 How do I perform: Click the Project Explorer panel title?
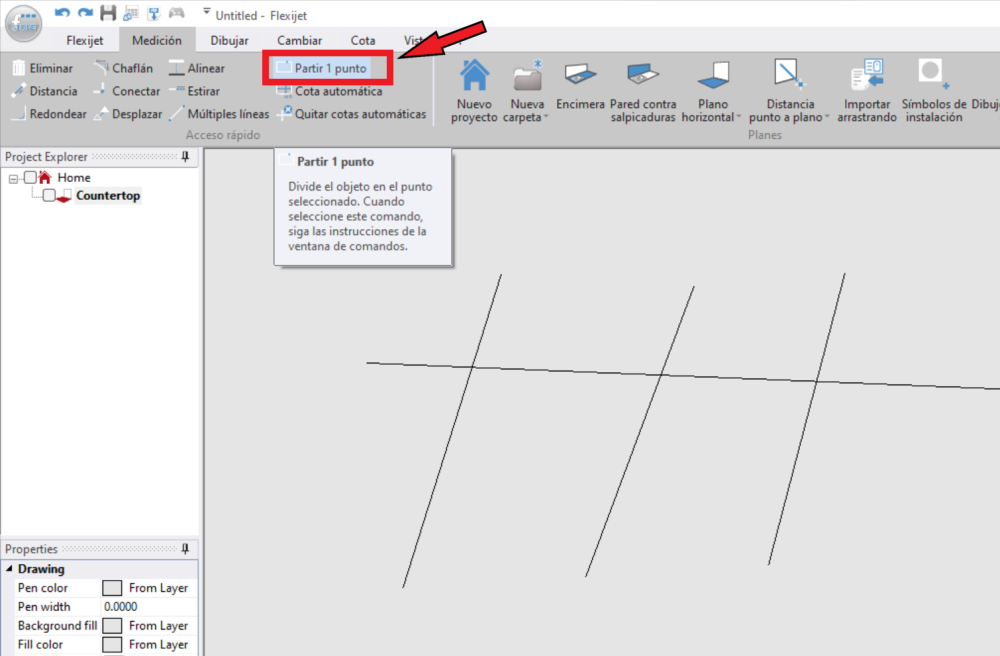46,157
